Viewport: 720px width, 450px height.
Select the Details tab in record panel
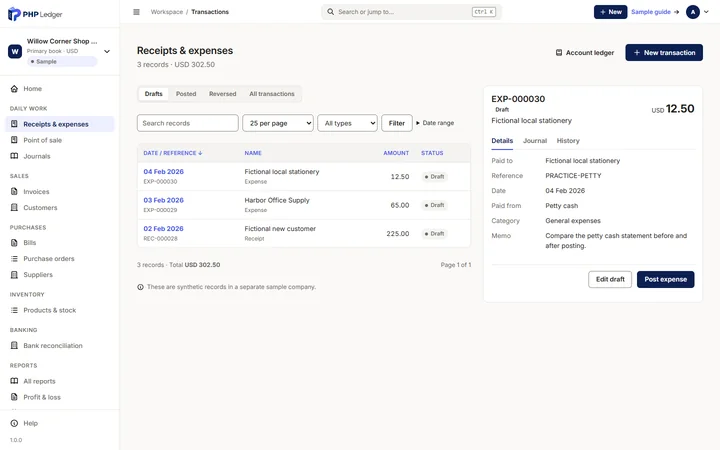point(502,141)
